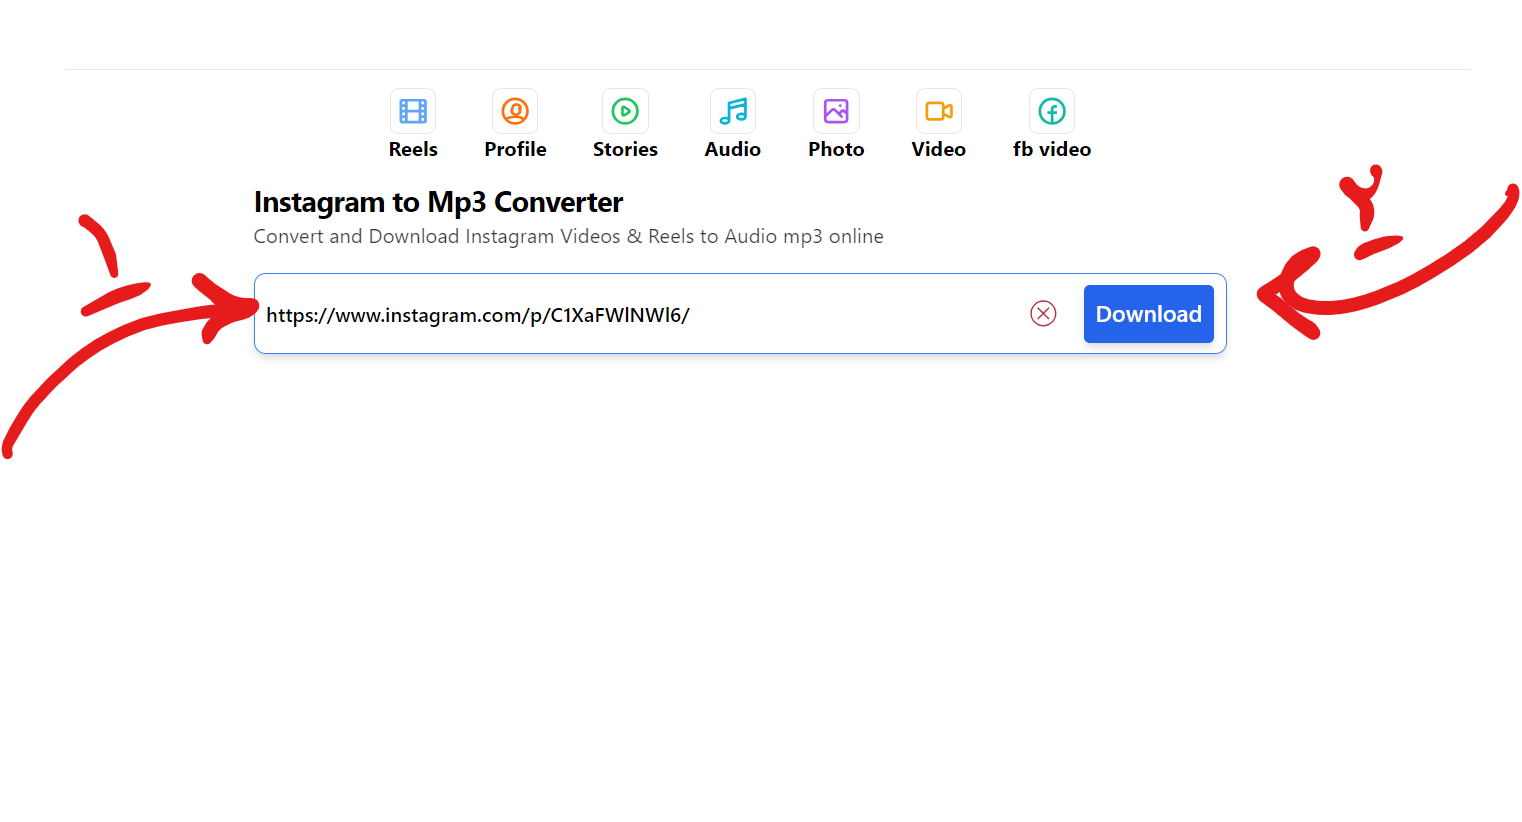Viewport: 1522px width, 822px height.
Task: Open the Audio music note icon
Action: (x=733, y=111)
